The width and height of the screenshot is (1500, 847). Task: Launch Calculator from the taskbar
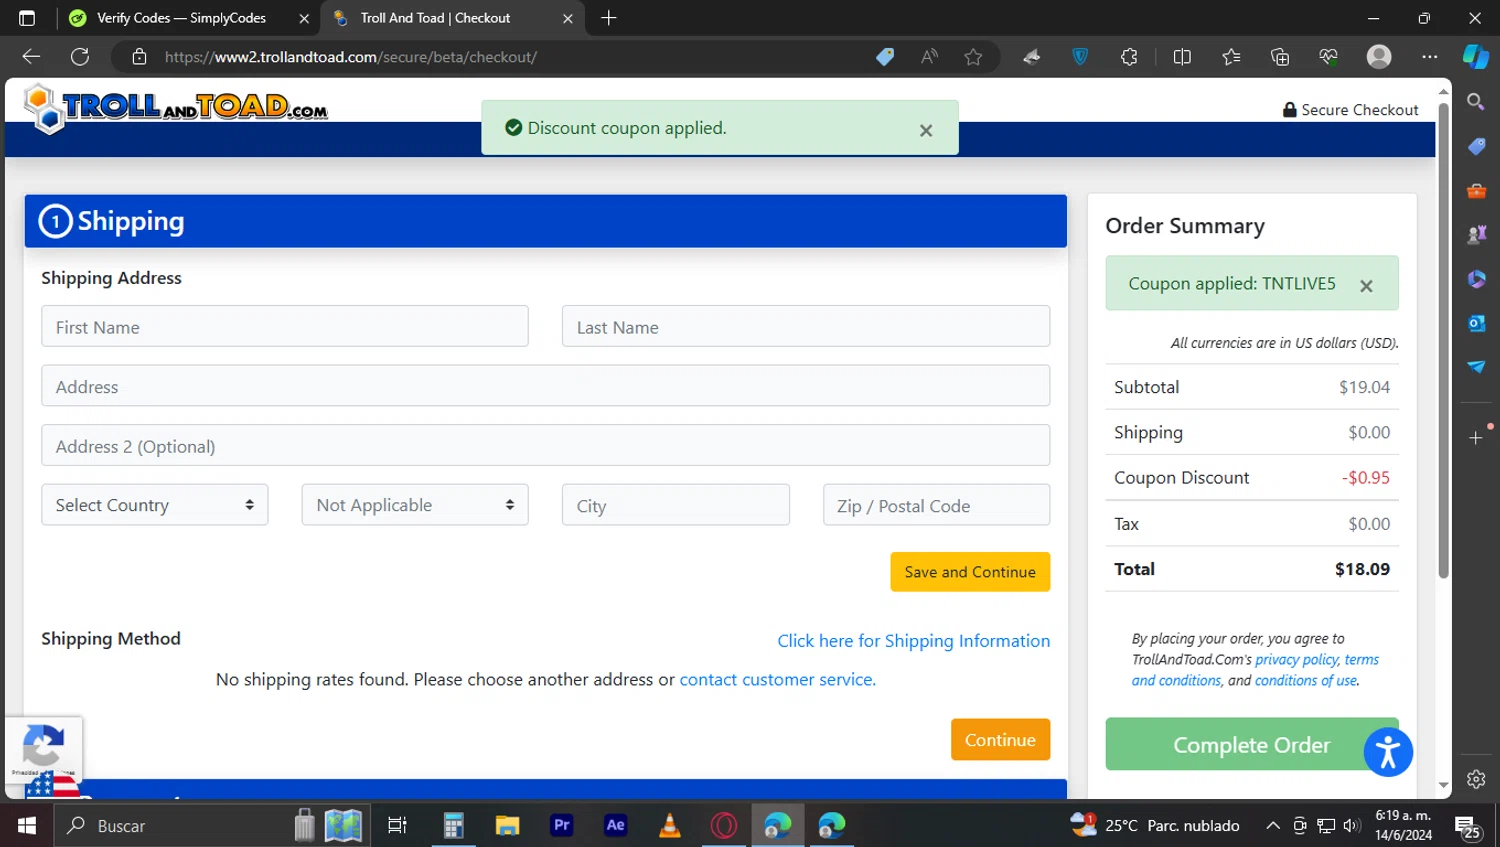(453, 825)
